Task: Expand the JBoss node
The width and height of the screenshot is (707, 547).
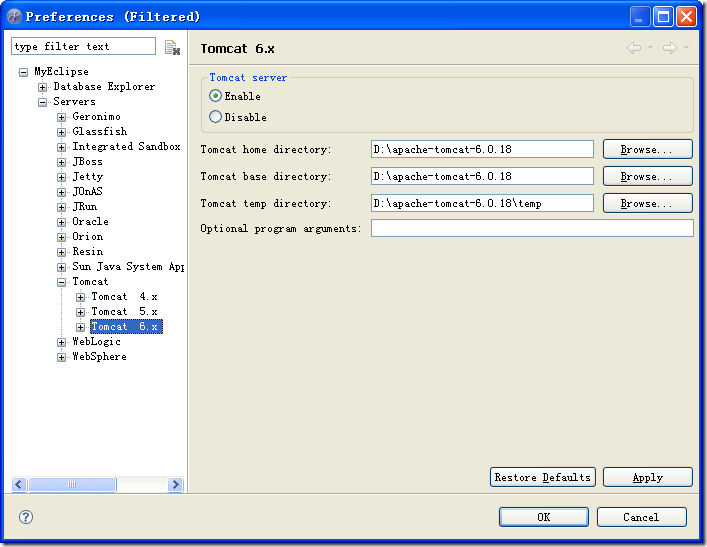Action: pos(61,162)
